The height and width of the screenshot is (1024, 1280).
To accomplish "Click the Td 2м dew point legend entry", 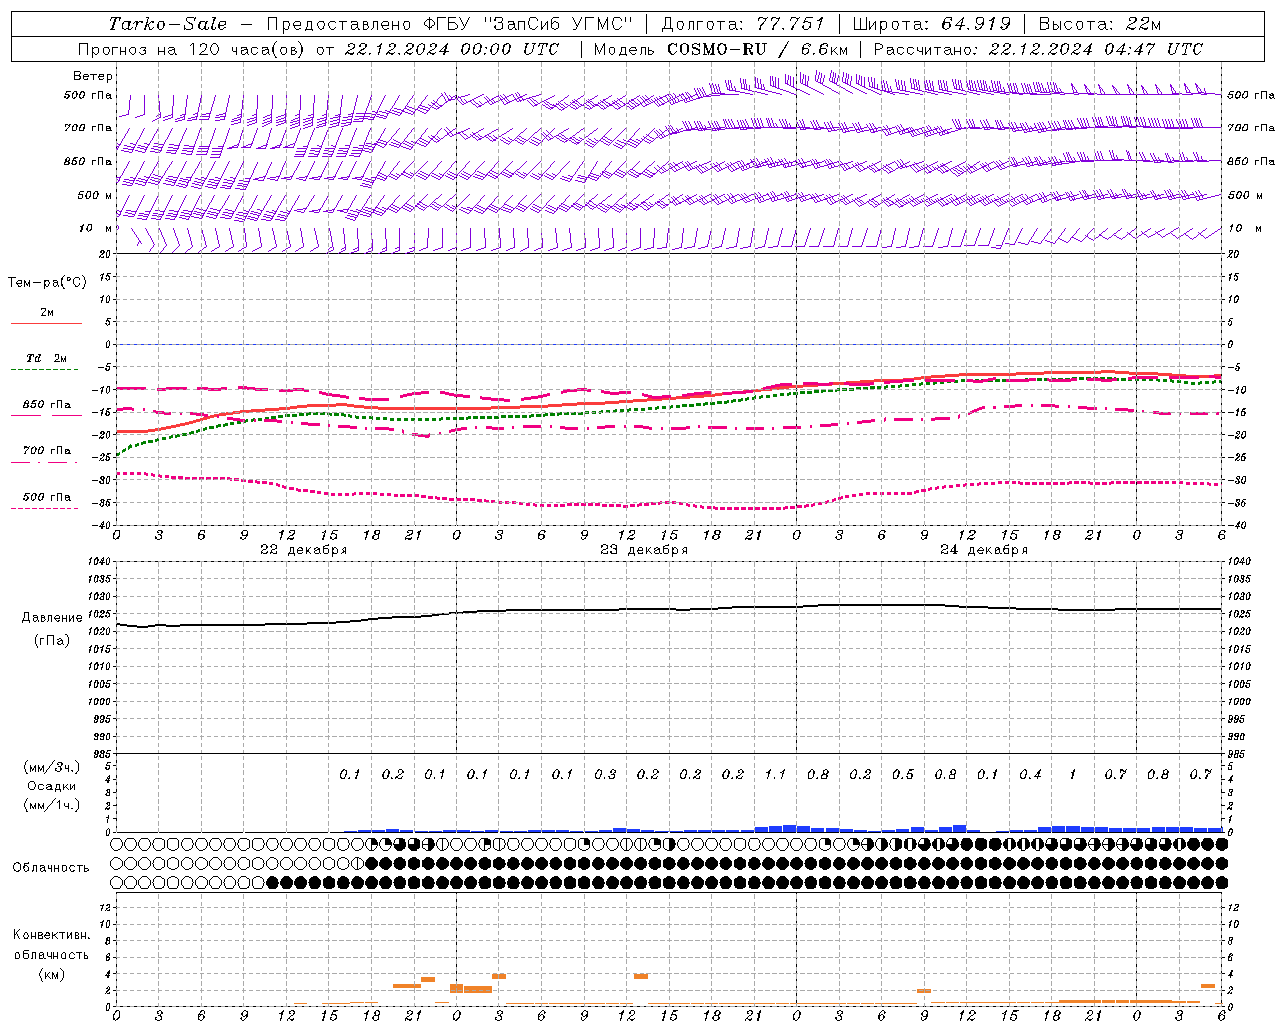I will 46,358.
